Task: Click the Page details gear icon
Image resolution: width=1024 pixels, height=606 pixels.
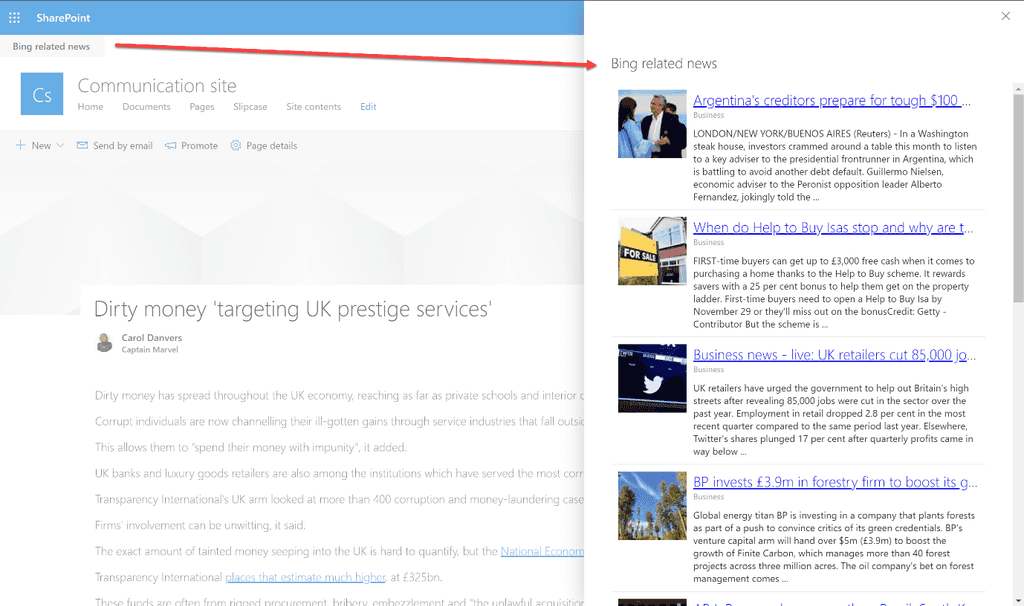Action: click(236, 146)
